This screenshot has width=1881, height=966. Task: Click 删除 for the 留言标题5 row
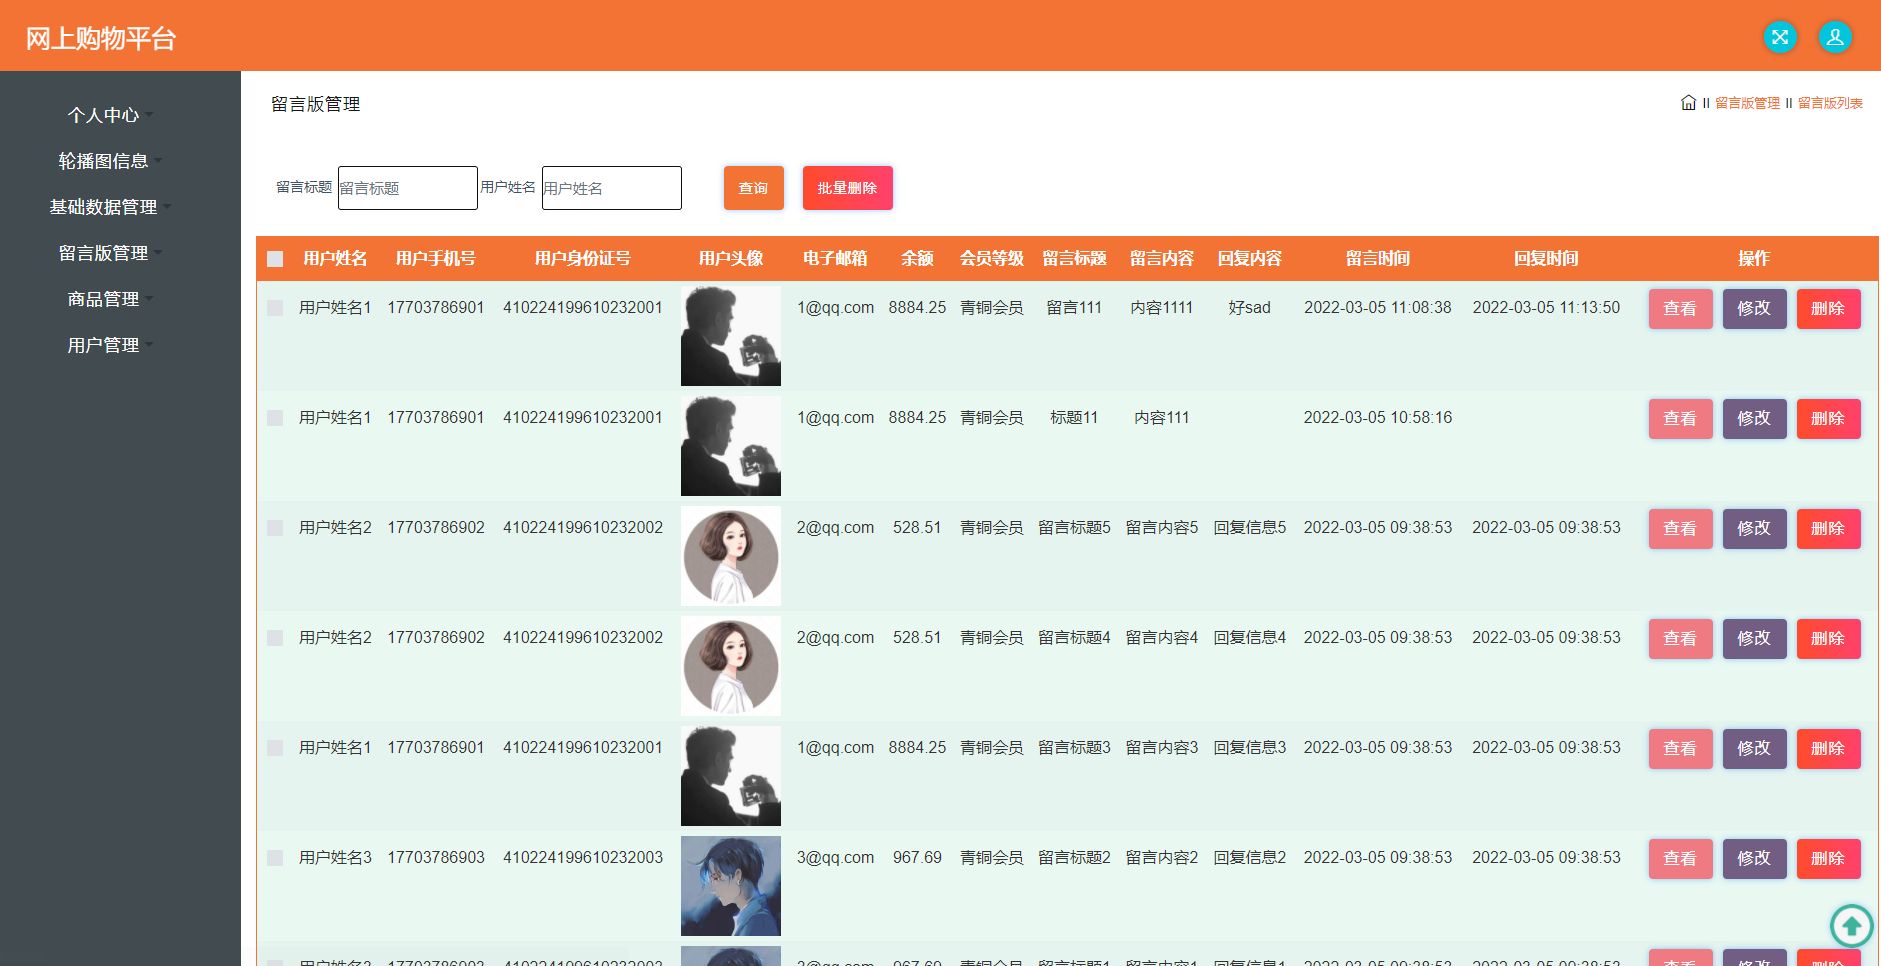pyautogui.click(x=1828, y=528)
